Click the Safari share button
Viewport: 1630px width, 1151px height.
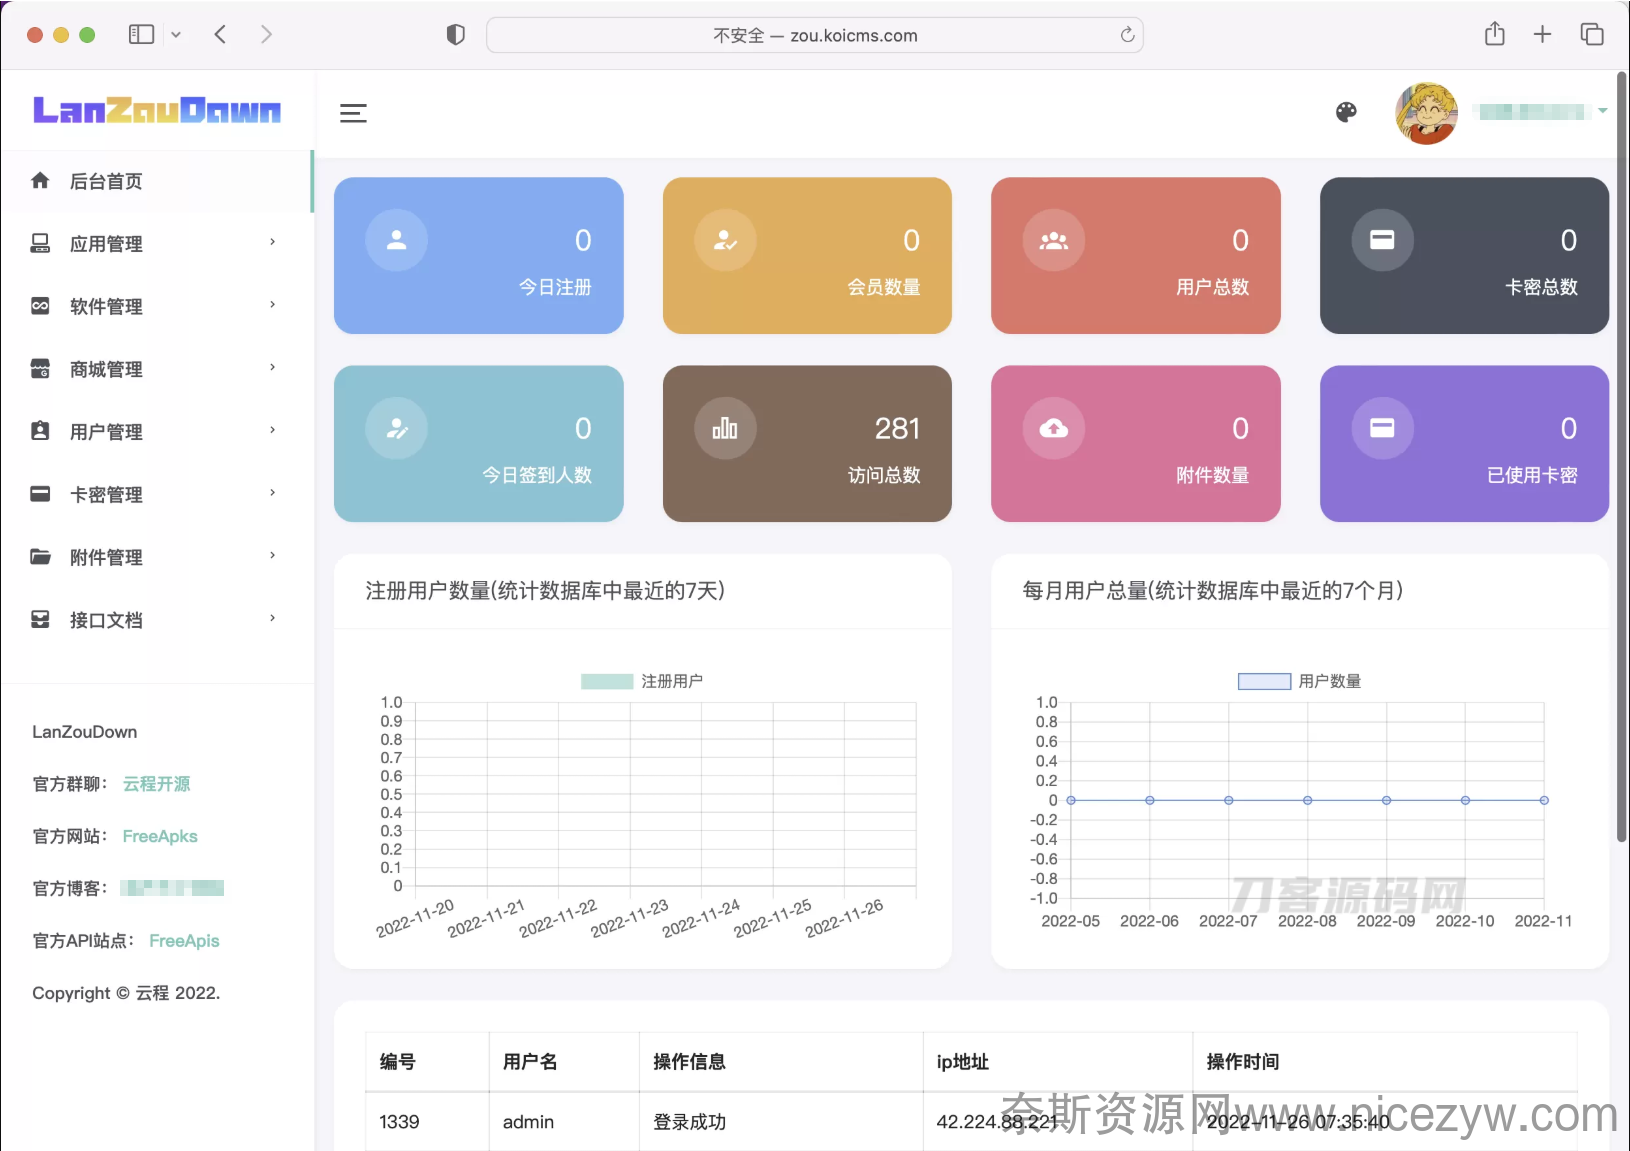click(1495, 34)
